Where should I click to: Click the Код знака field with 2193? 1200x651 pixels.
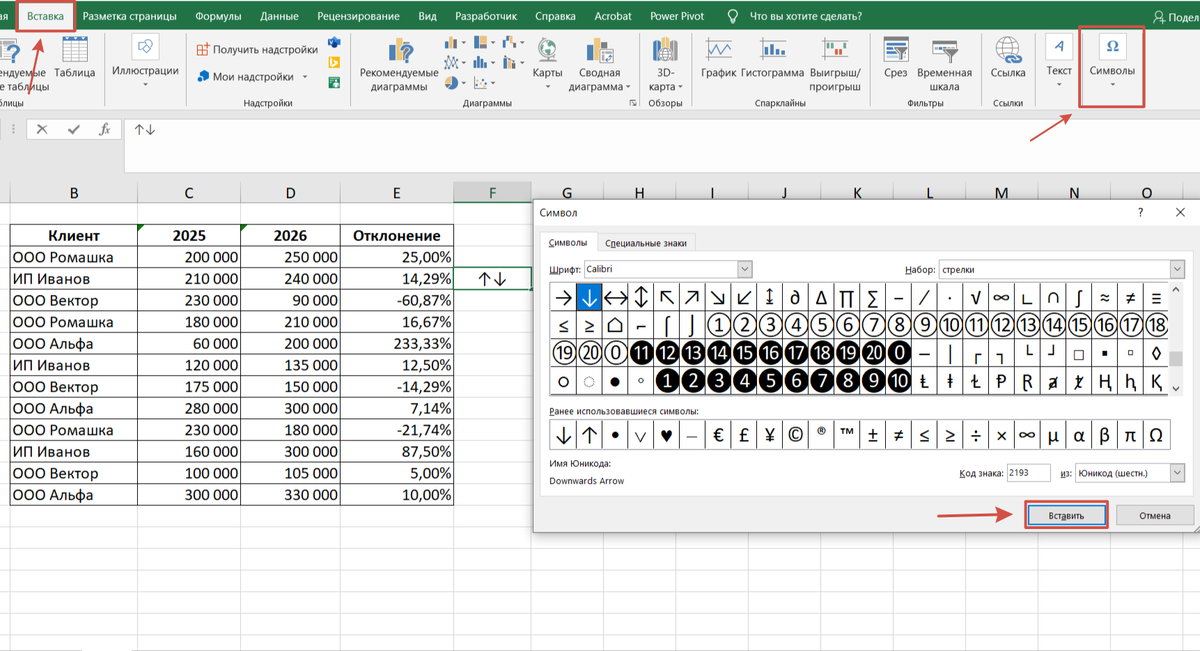click(1029, 473)
